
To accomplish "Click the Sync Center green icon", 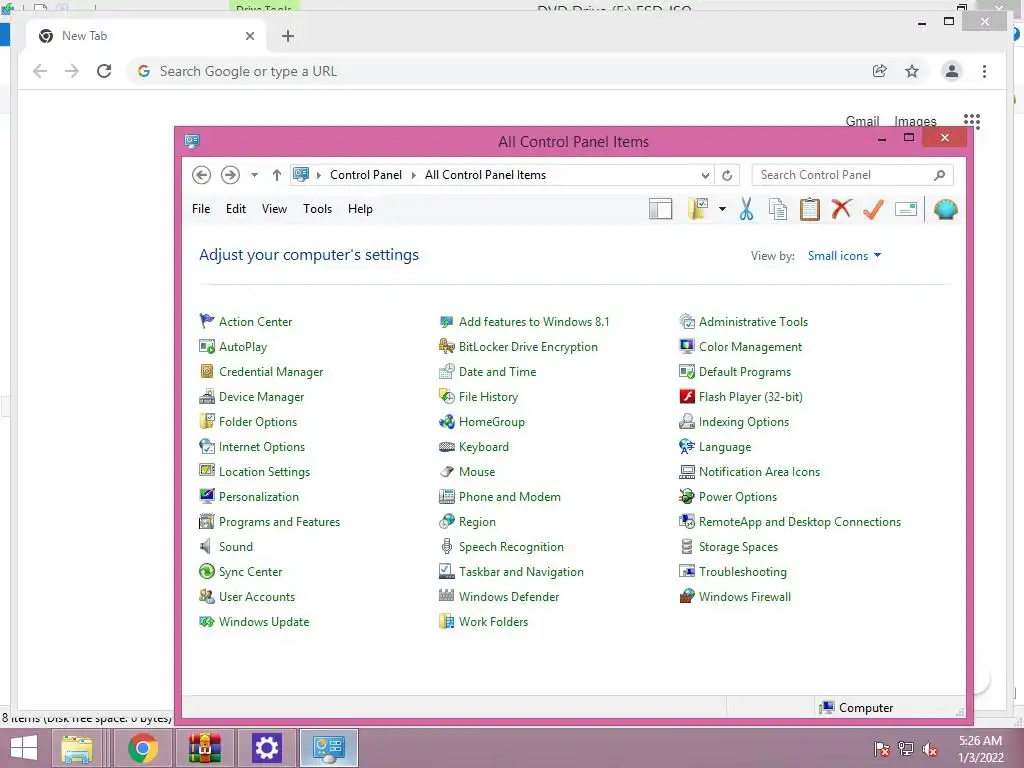I will pos(206,571).
